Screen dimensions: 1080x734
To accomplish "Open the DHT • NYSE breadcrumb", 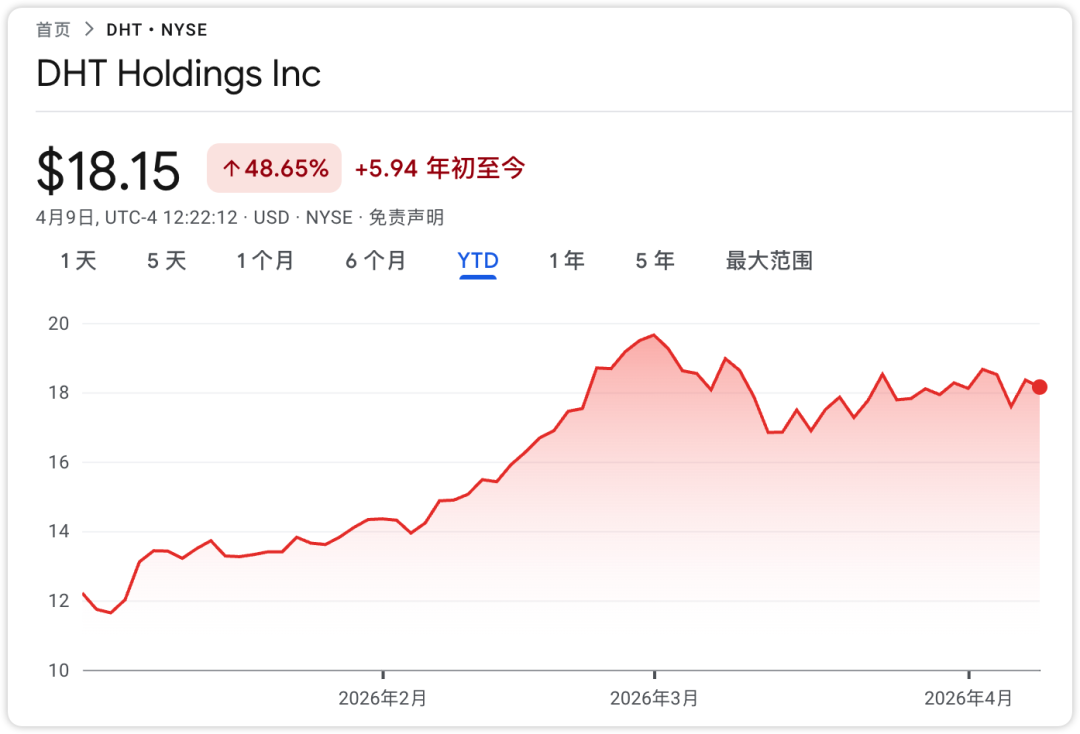I will pyautogui.click(x=157, y=30).
